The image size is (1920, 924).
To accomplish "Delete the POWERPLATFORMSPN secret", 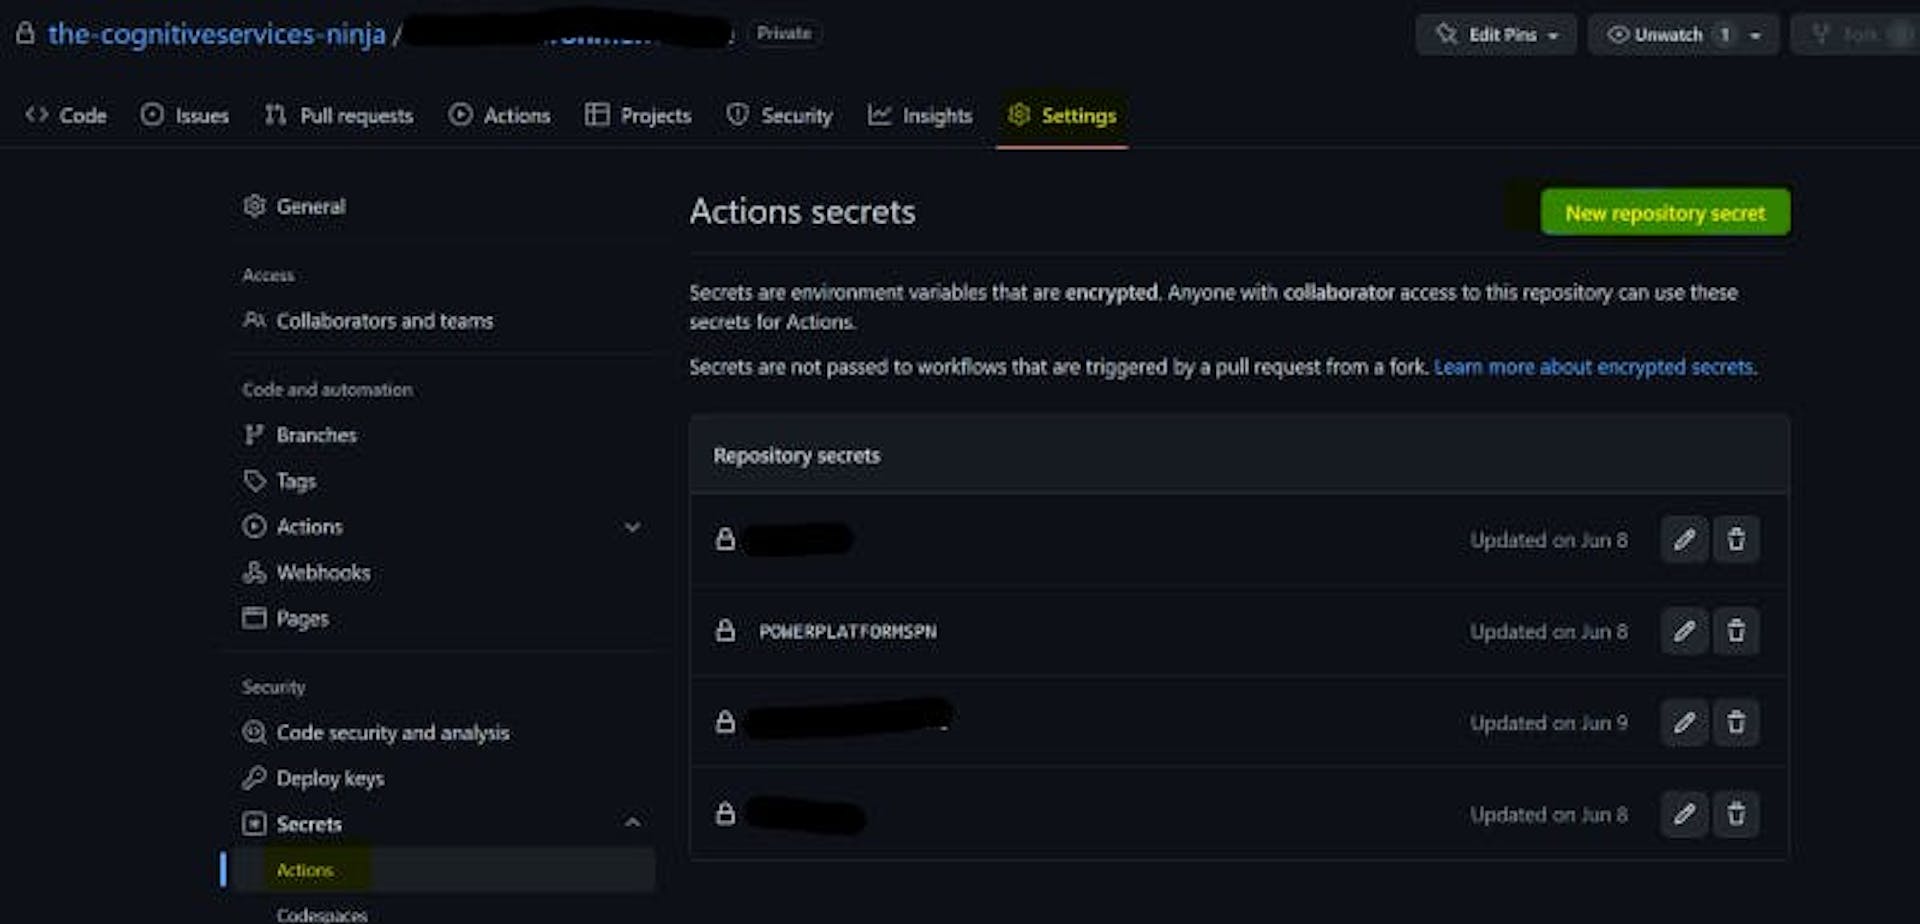I will point(1736,632).
